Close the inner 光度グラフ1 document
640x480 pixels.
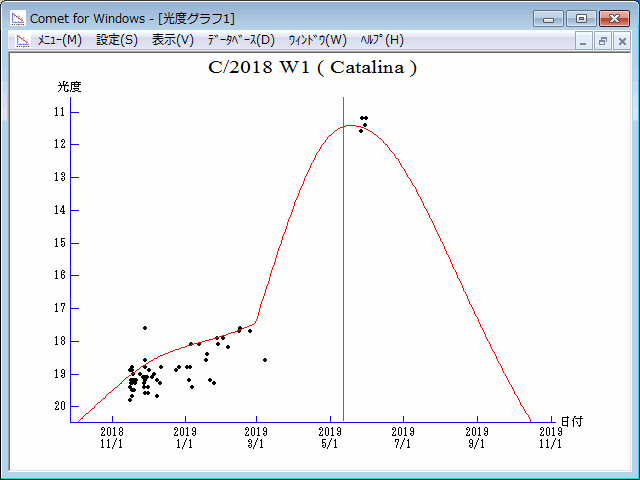point(621,41)
